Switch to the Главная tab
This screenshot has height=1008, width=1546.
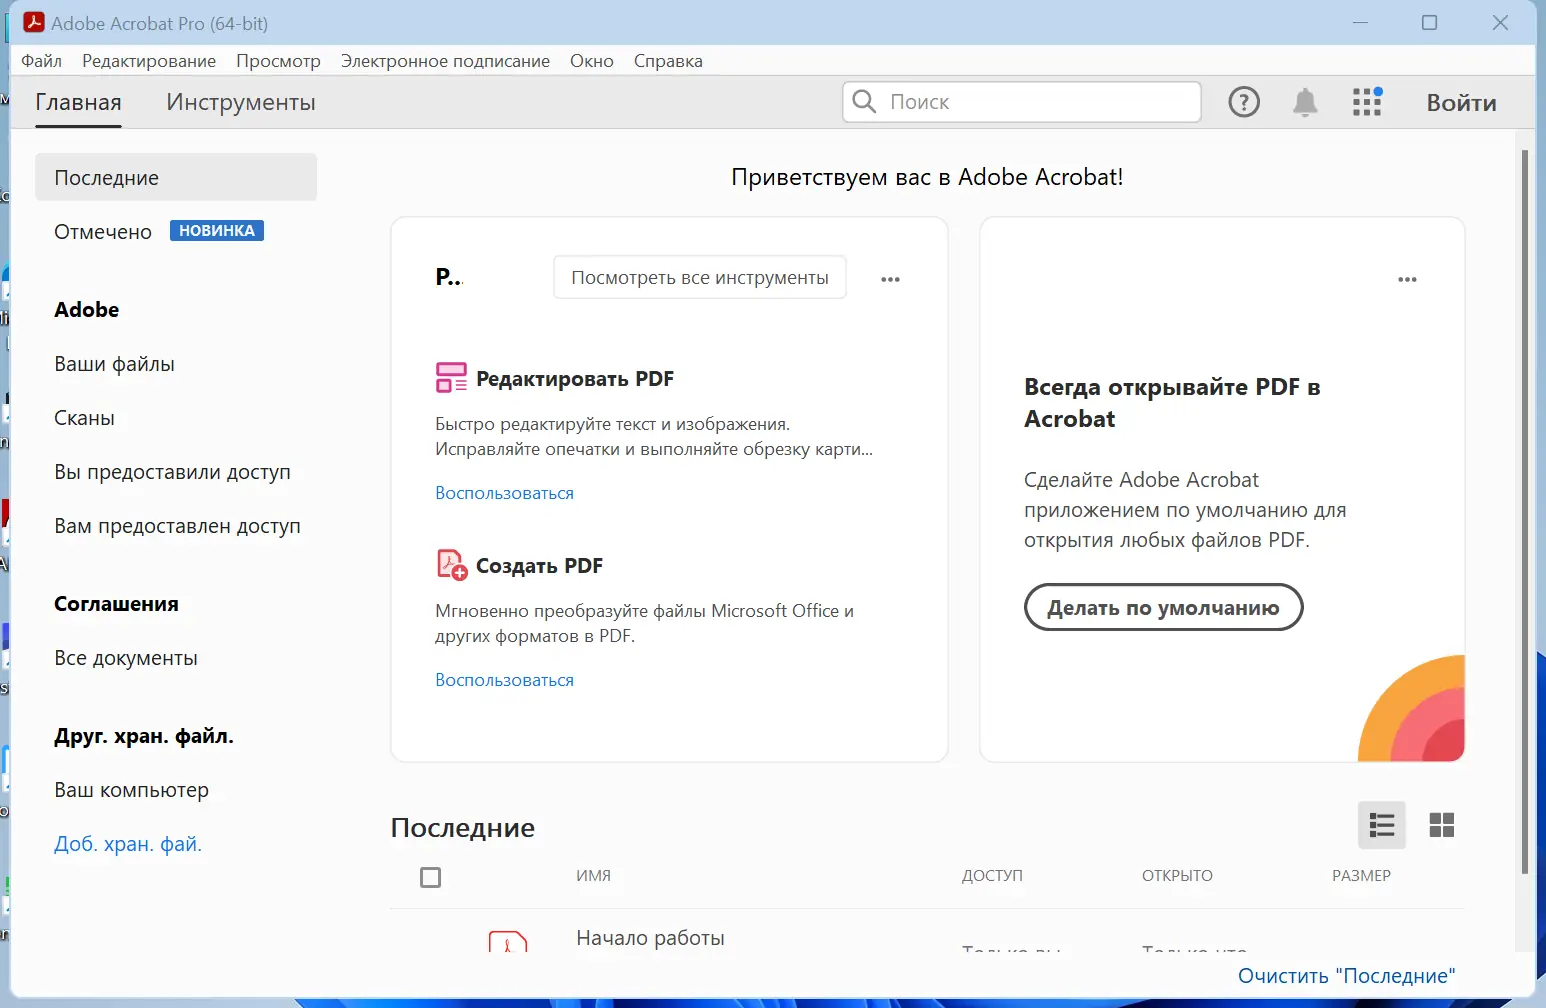(x=78, y=102)
